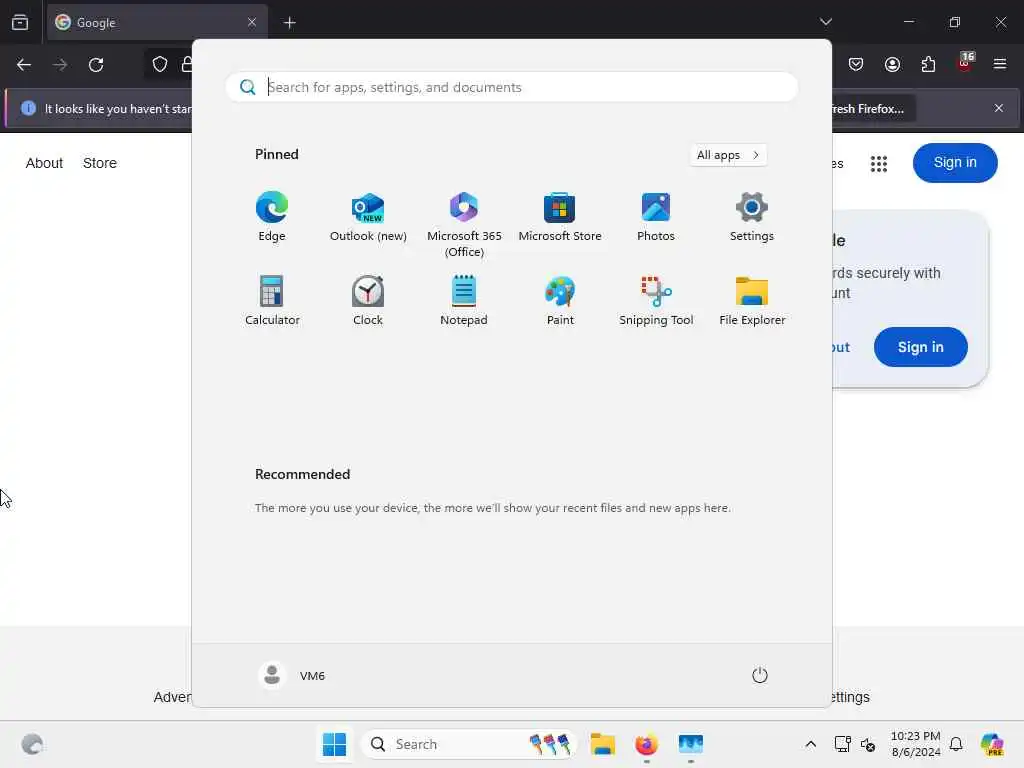
Task: Click the extension icon with badge 16
Action: [x=965, y=63]
